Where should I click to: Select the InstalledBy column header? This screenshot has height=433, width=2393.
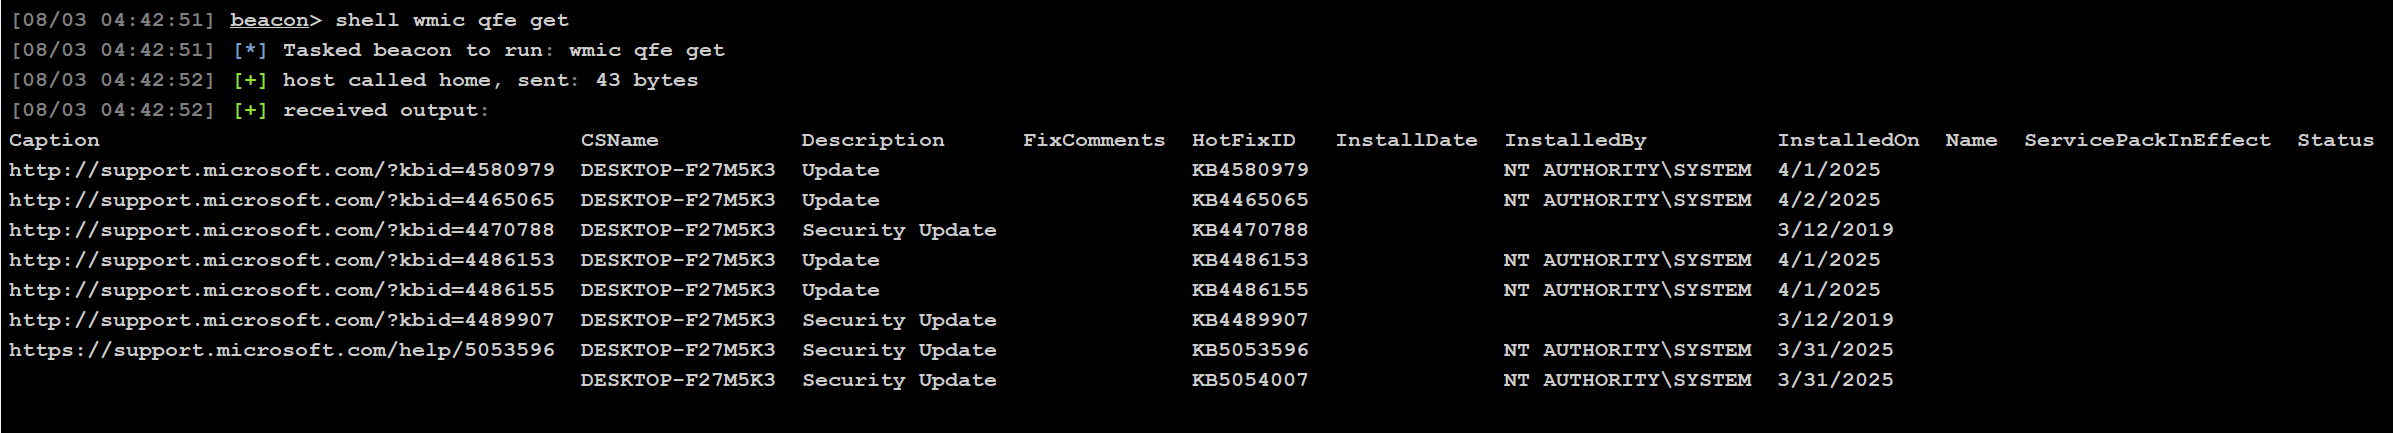click(x=1575, y=140)
